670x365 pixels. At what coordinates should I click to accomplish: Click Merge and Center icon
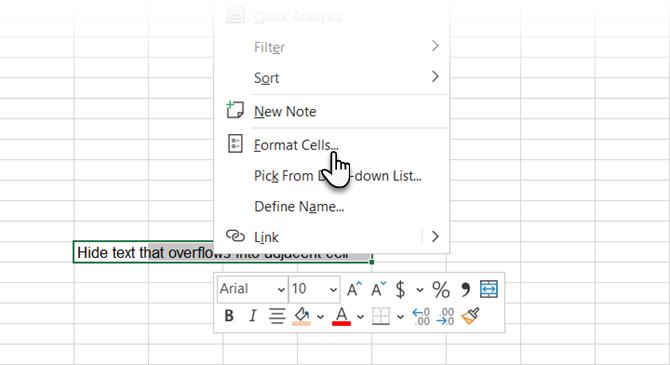click(489, 289)
